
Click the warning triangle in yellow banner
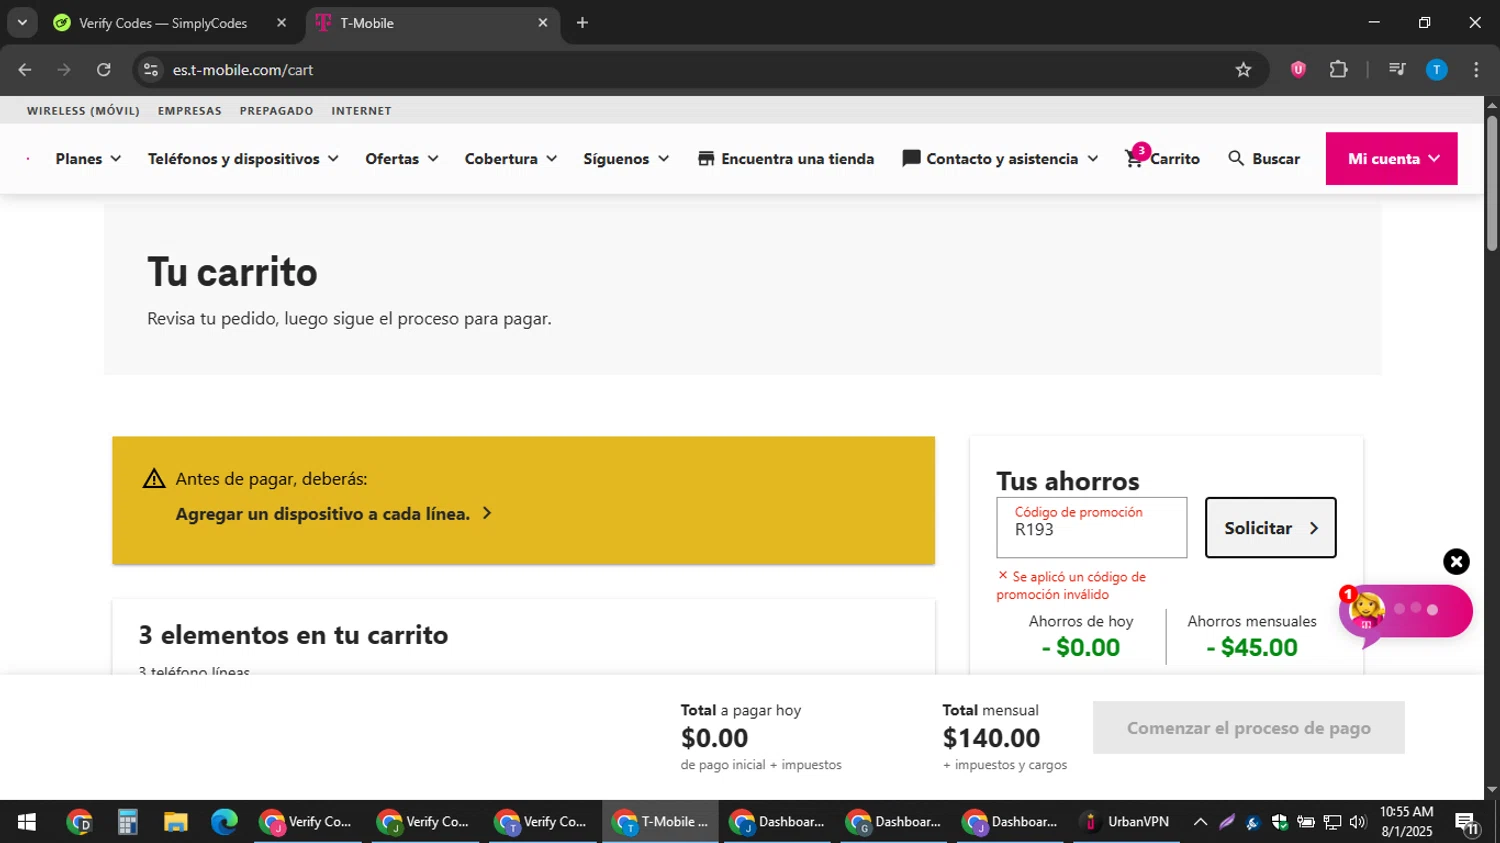point(154,479)
